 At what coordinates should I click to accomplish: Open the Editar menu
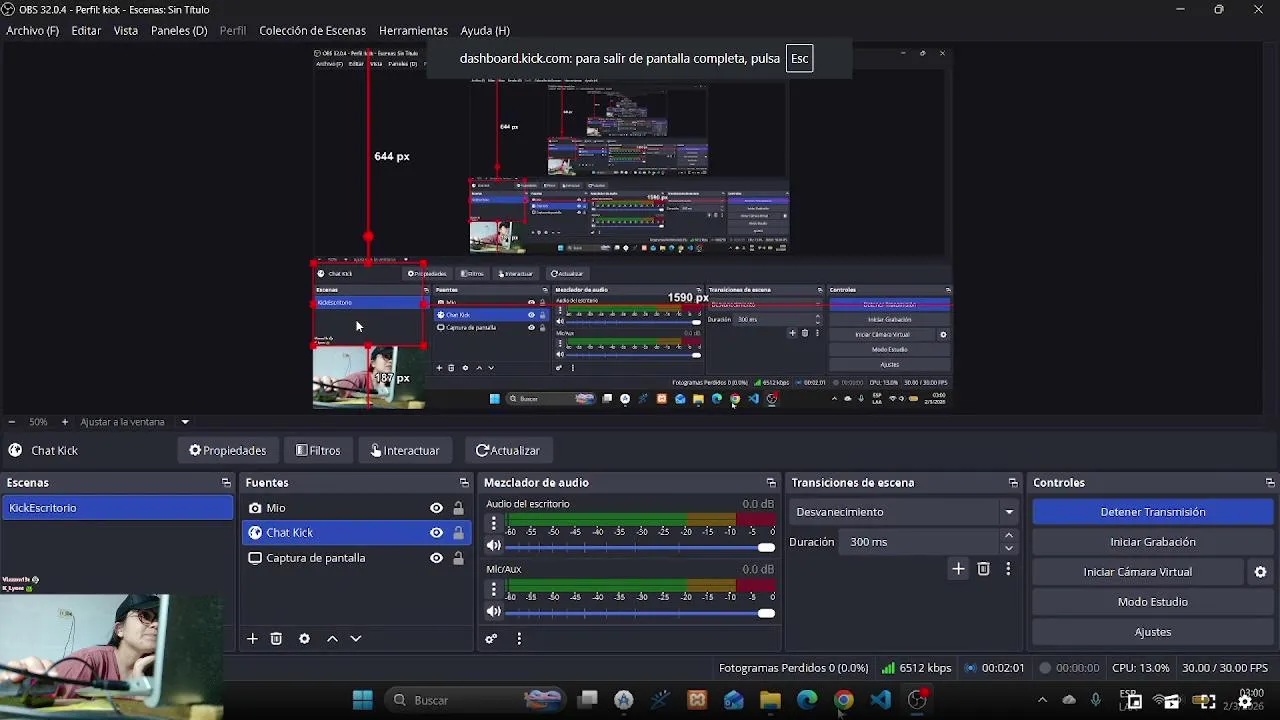coord(86,31)
